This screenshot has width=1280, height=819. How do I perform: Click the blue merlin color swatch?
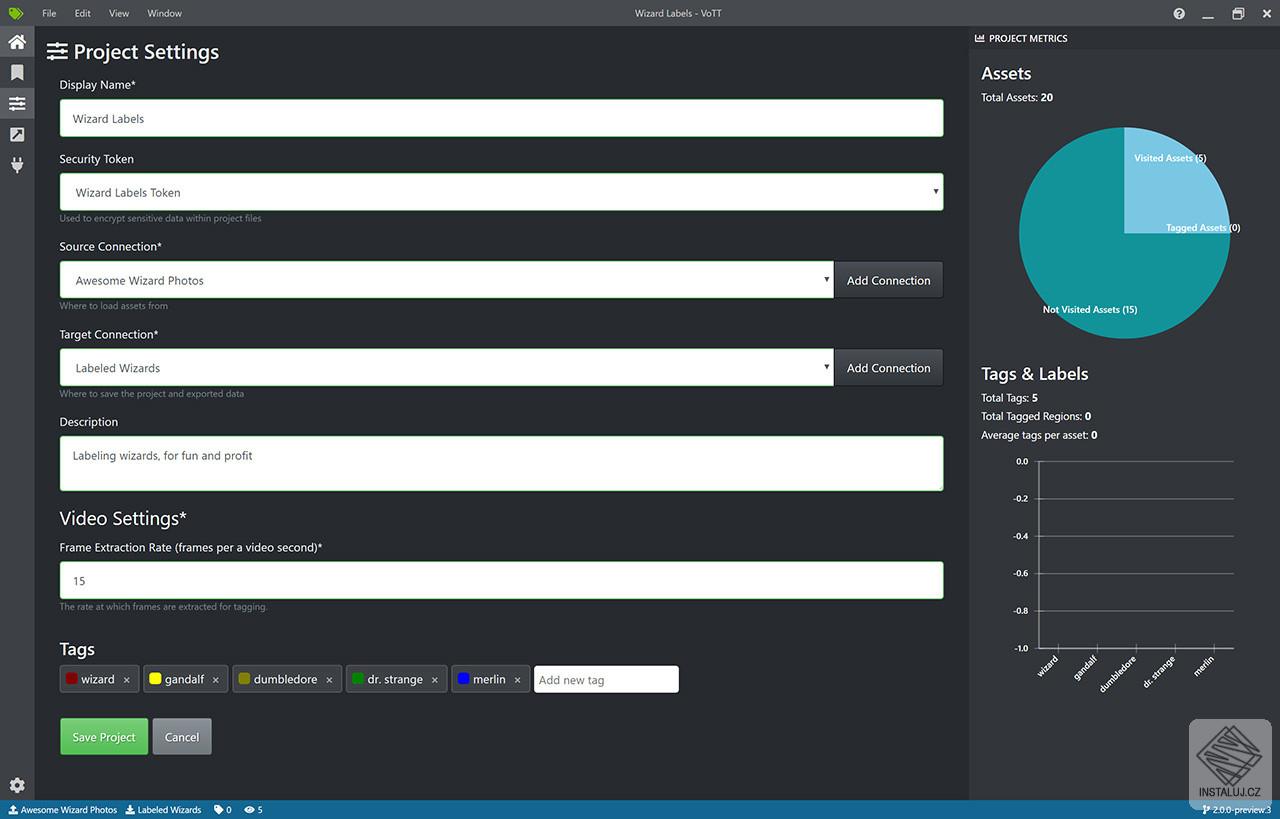pos(463,679)
